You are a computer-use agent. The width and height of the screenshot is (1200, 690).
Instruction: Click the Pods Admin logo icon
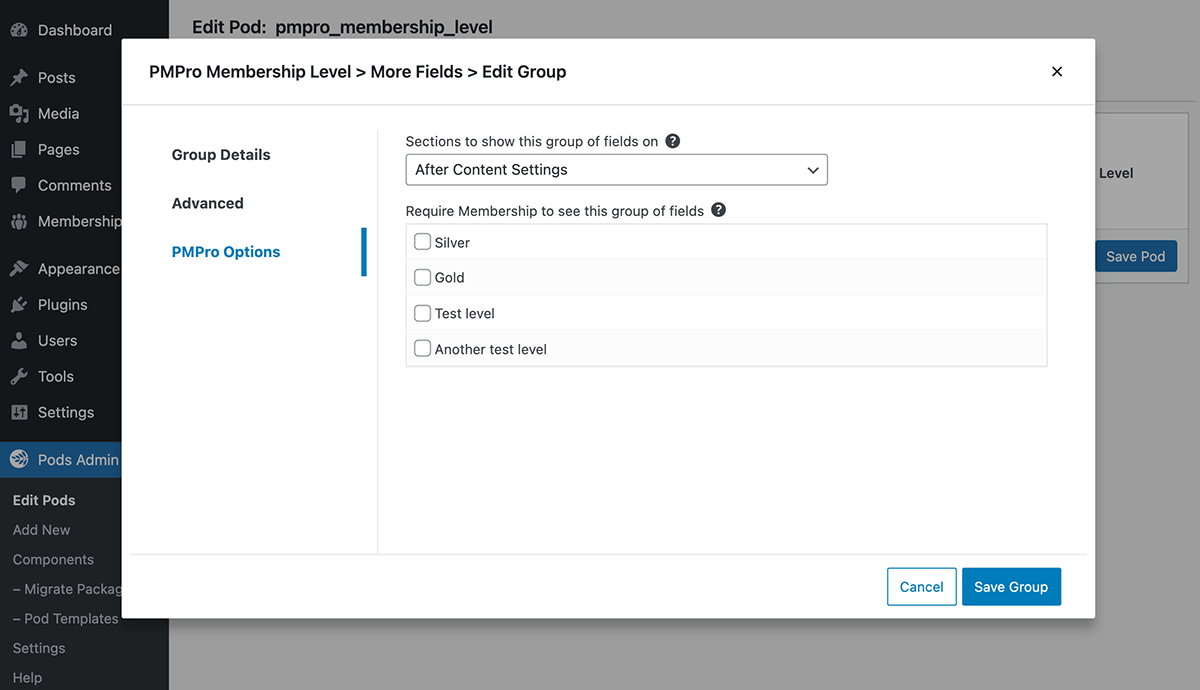[x=19, y=460]
